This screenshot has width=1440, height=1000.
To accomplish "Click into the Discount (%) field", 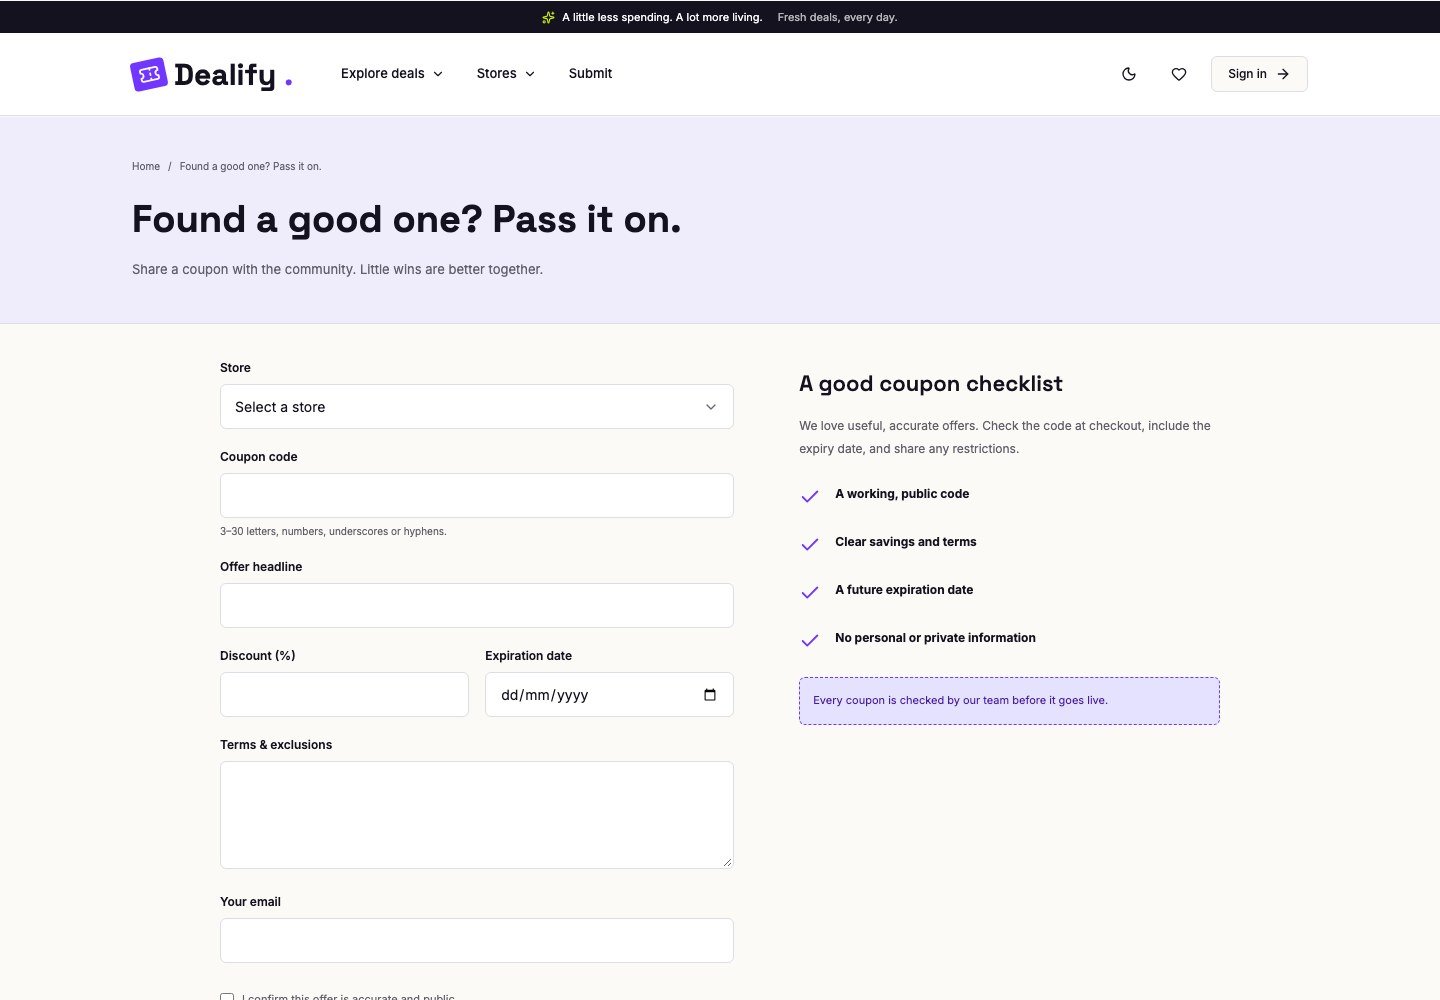I will pyautogui.click(x=344, y=695).
